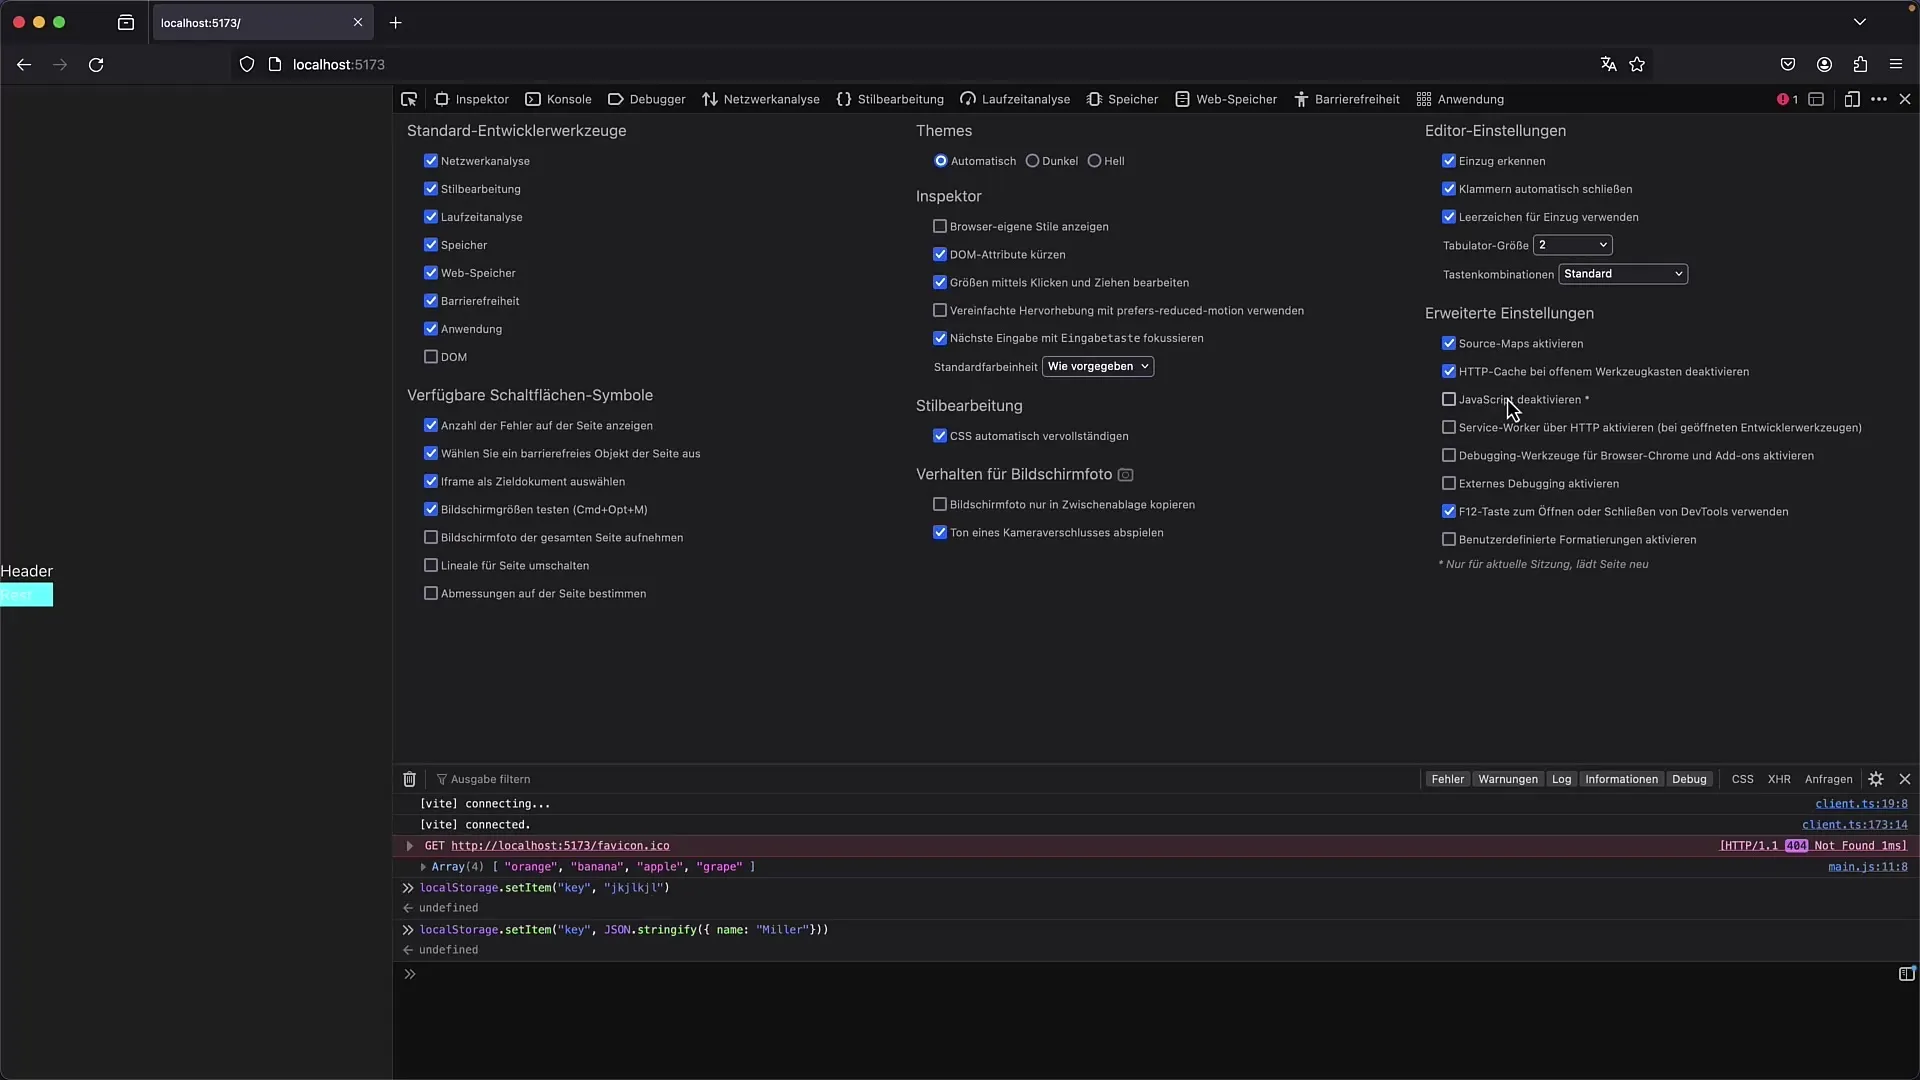
Task: Switch console to multi-line editor mode icon
Action: tap(1907, 974)
